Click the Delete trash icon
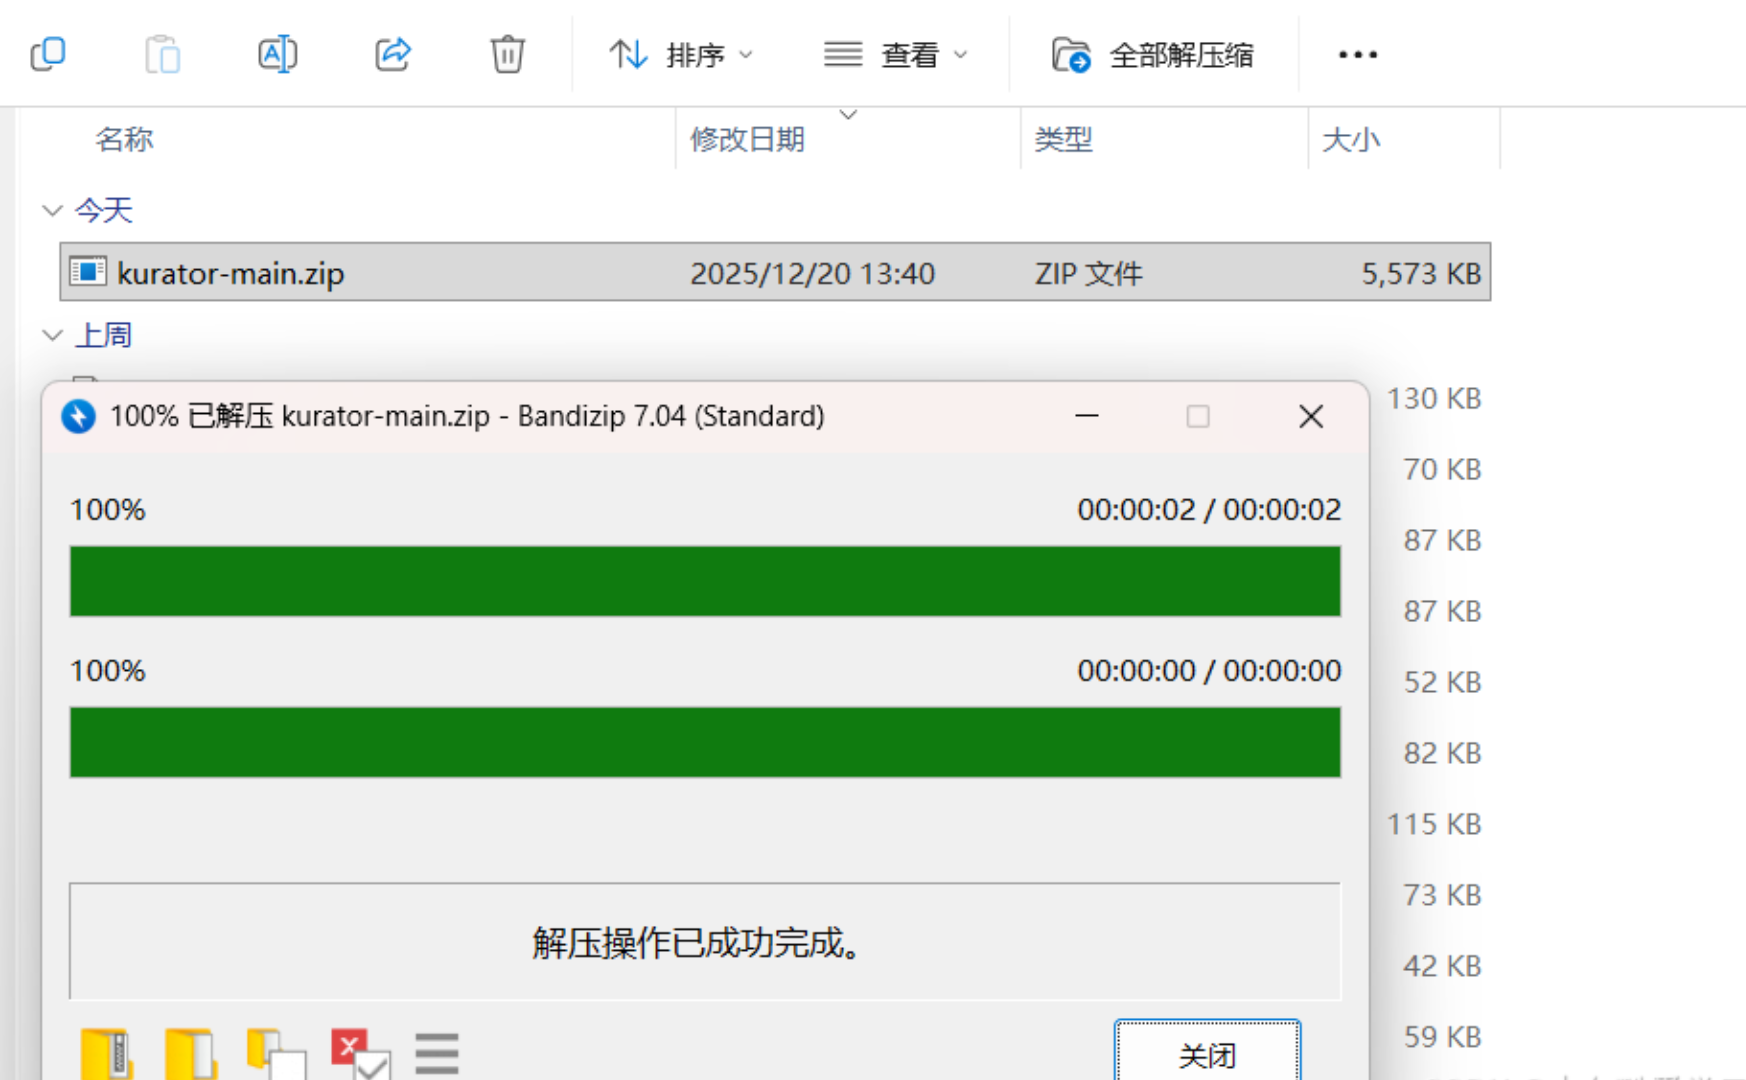 507,54
